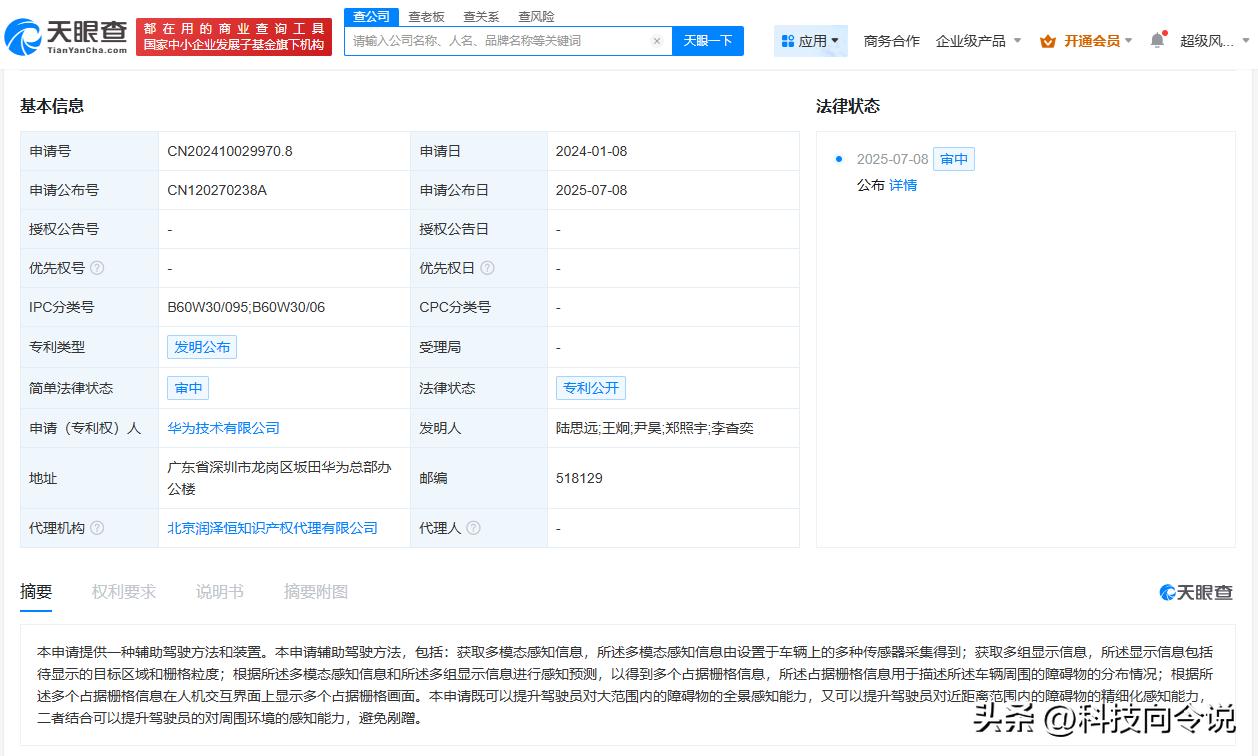
Task: Click the 基本信息 section heading
Action: 52,106
